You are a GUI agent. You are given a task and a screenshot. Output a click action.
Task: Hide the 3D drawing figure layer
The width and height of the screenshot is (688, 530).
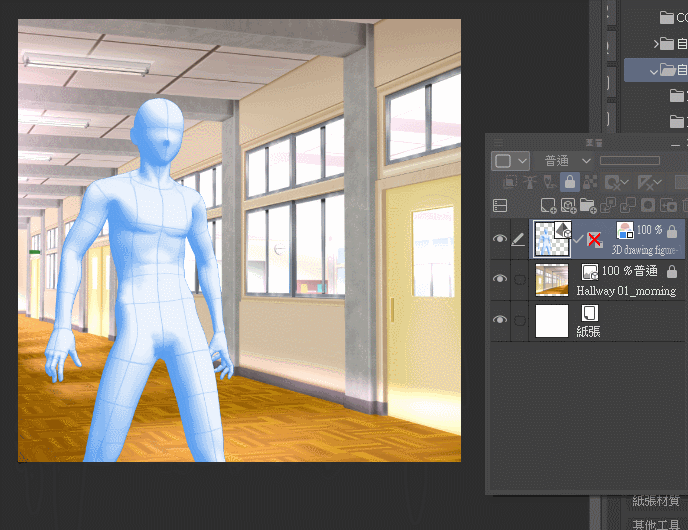pos(500,238)
